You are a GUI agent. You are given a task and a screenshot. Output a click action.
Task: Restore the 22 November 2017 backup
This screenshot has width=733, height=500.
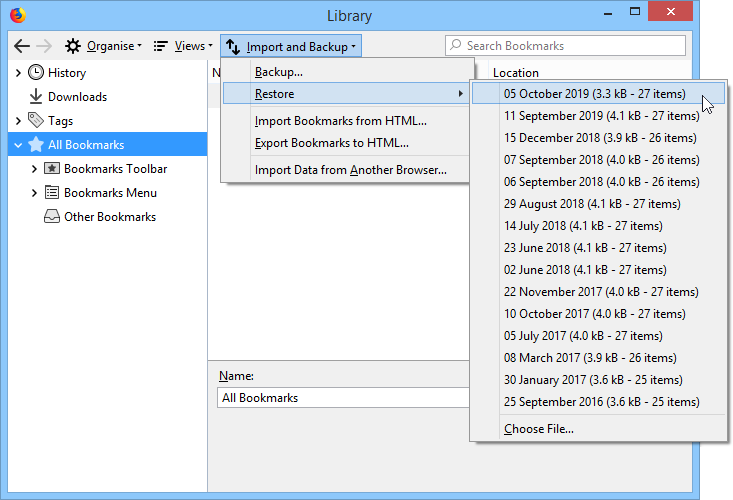click(x=598, y=291)
